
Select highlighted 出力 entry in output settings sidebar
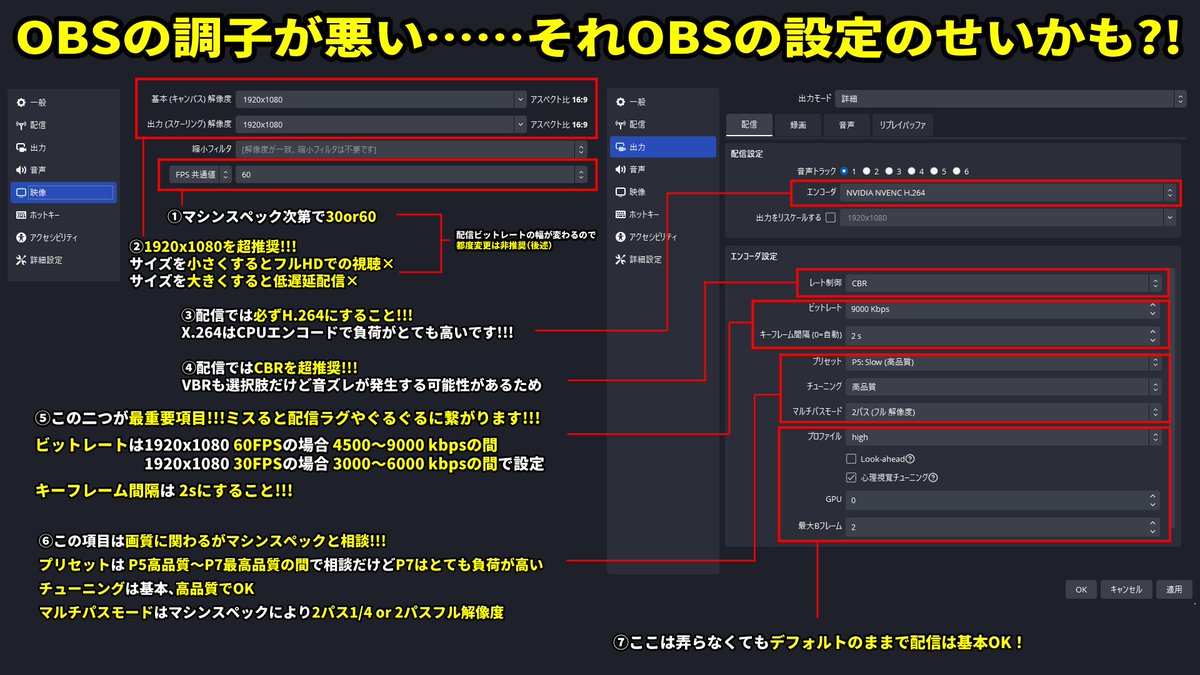(x=662, y=147)
